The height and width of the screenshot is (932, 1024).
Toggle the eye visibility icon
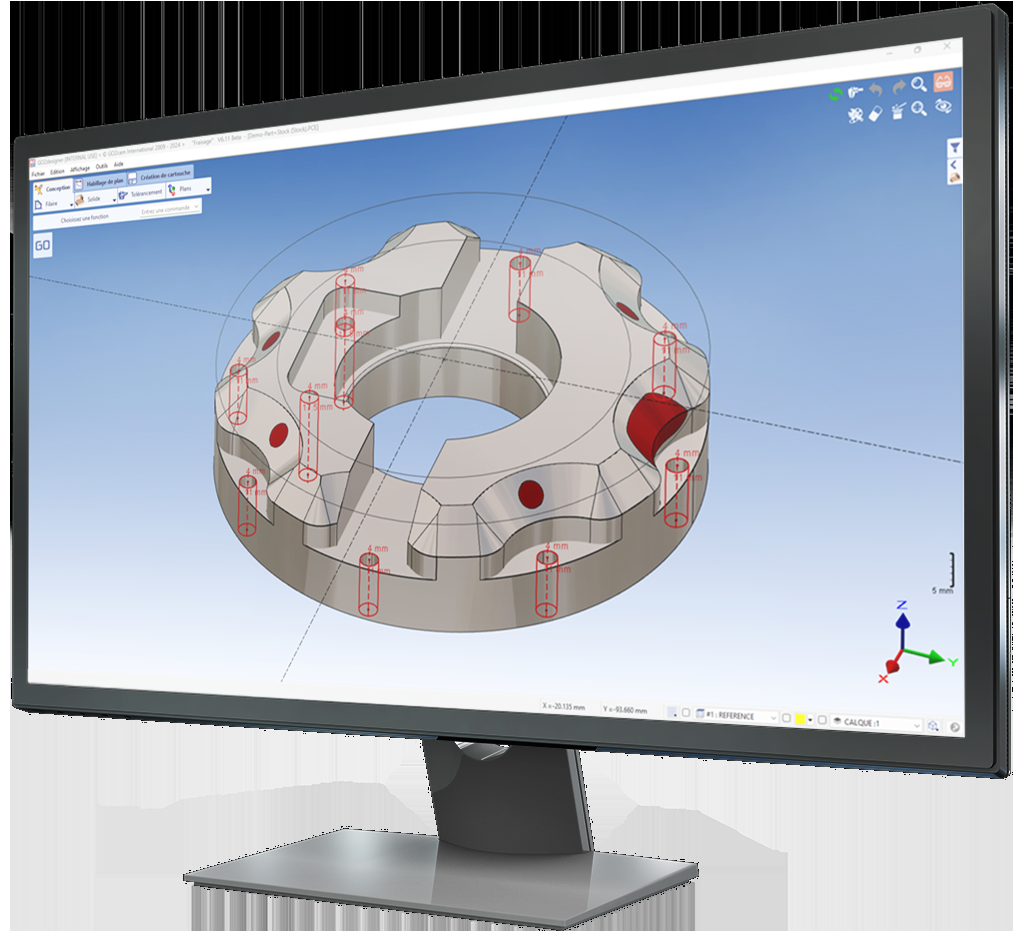pyautogui.click(x=943, y=107)
